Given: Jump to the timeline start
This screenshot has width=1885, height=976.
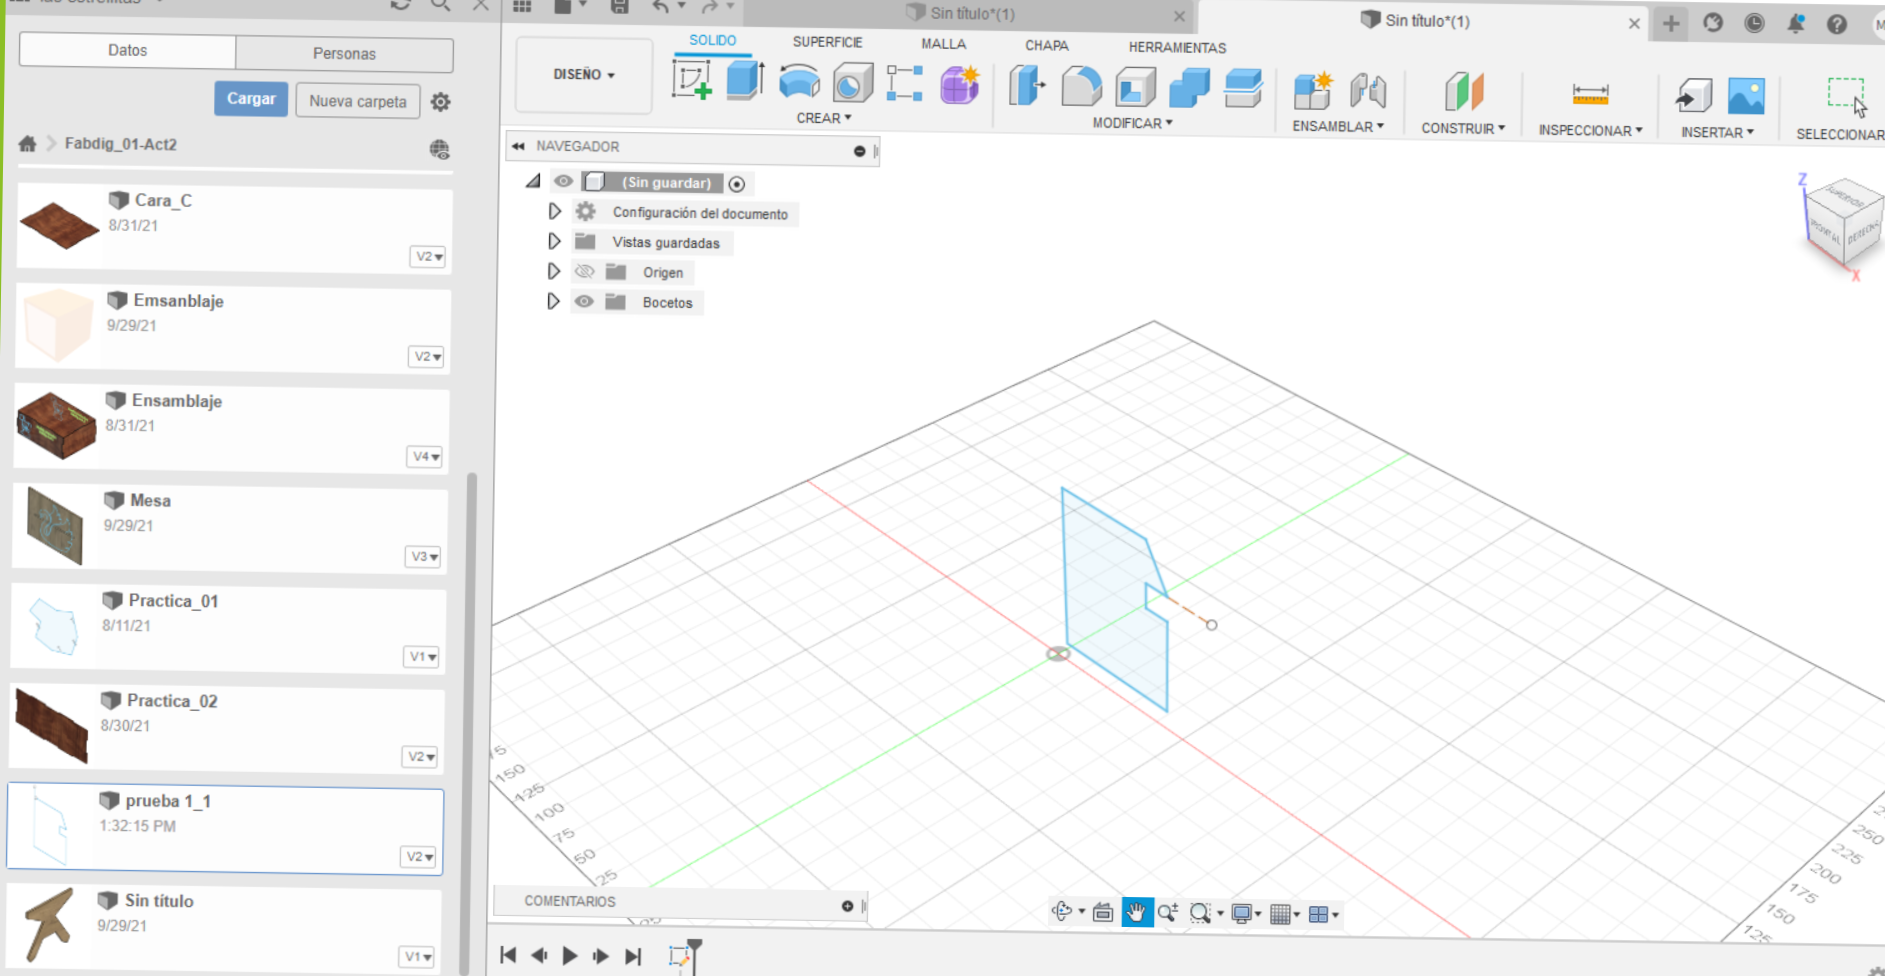Looking at the screenshot, I should point(508,955).
